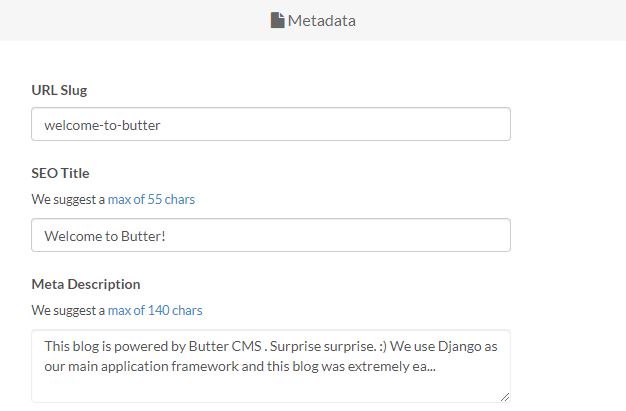Click the Metadata heading text
Image resolution: width=626 pixels, height=411 pixels.
322,21
